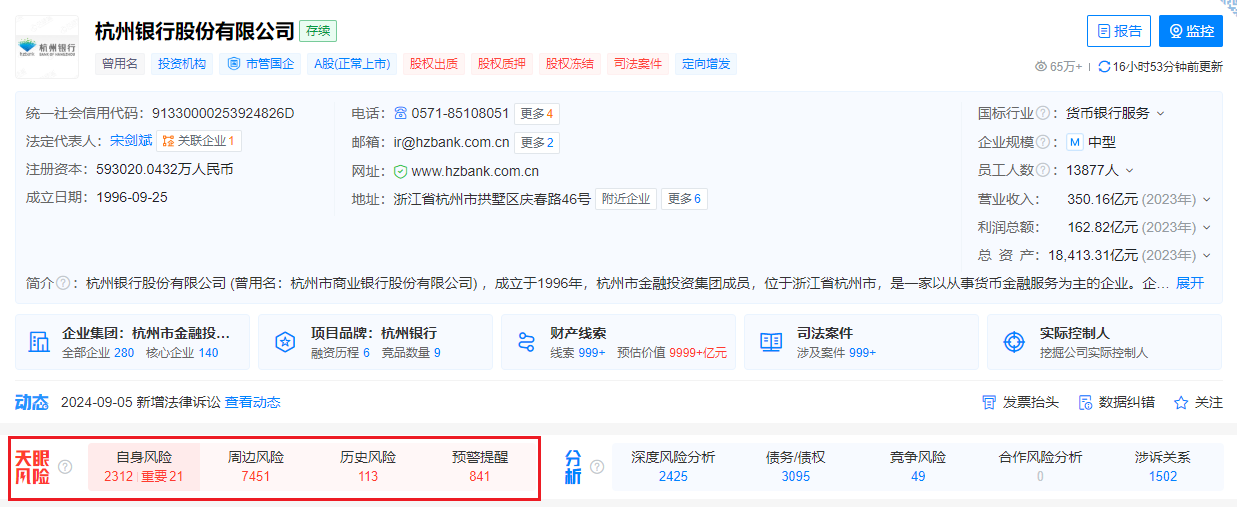
Task: Expand the 营业收入 year dropdown arrow
Action: pos(1206,199)
